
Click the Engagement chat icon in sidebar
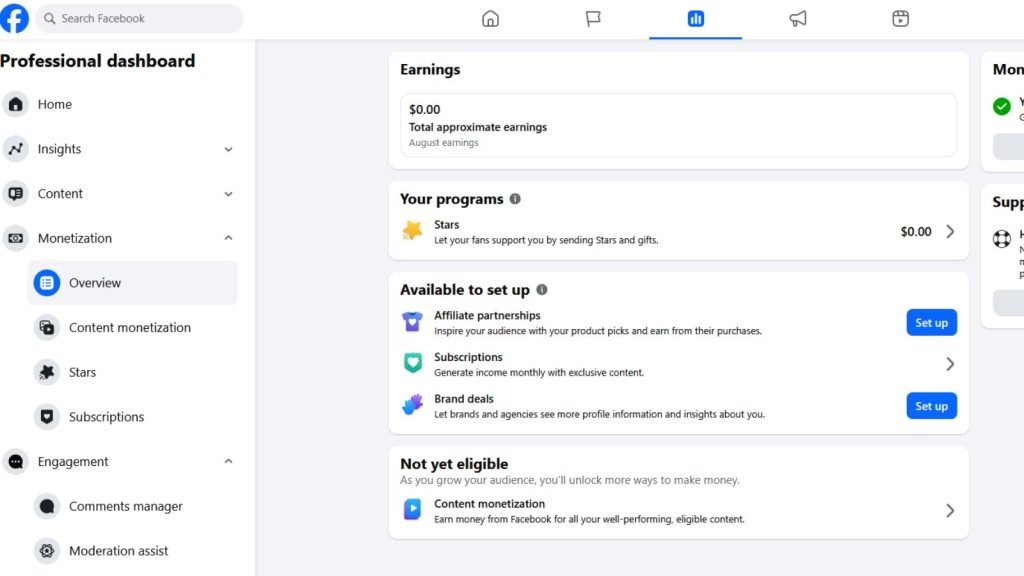[x=16, y=462]
